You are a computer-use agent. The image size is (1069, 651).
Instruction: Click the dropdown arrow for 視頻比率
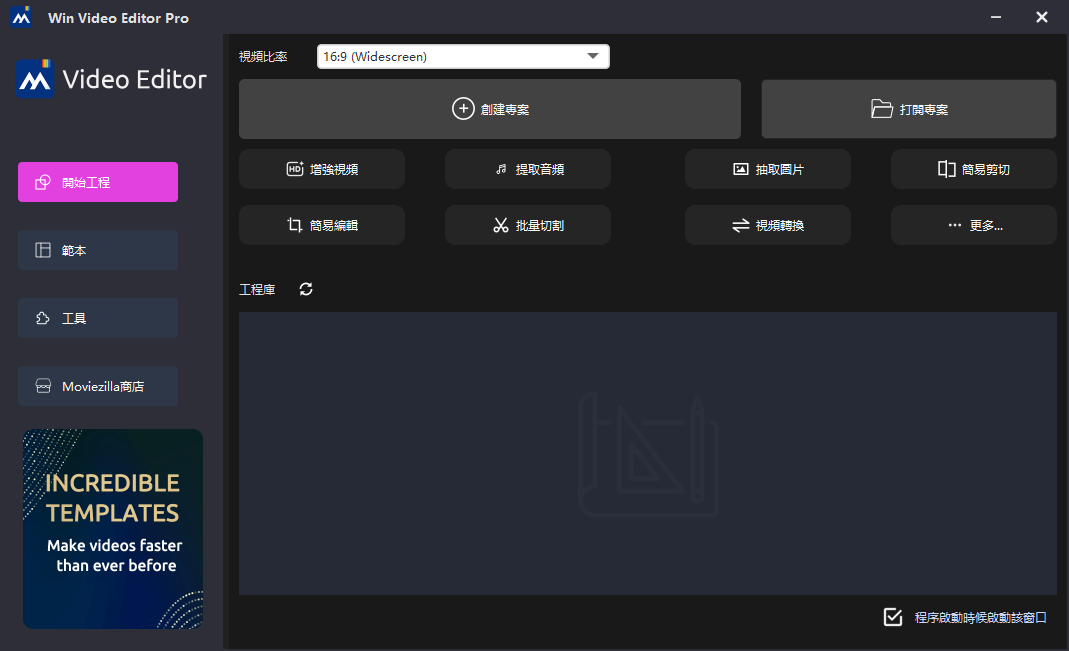pyautogui.click(x=593, y=57)
